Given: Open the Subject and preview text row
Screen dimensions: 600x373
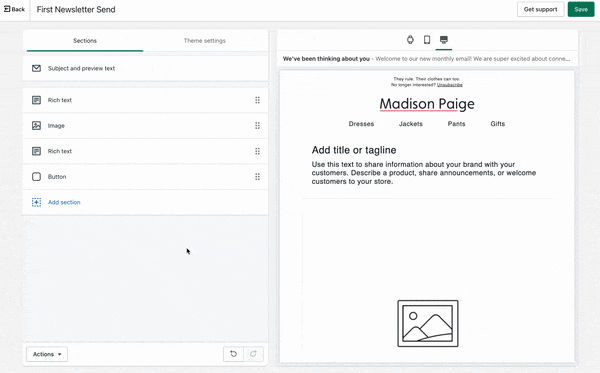Looking at the screenshot, I should 145,68.
